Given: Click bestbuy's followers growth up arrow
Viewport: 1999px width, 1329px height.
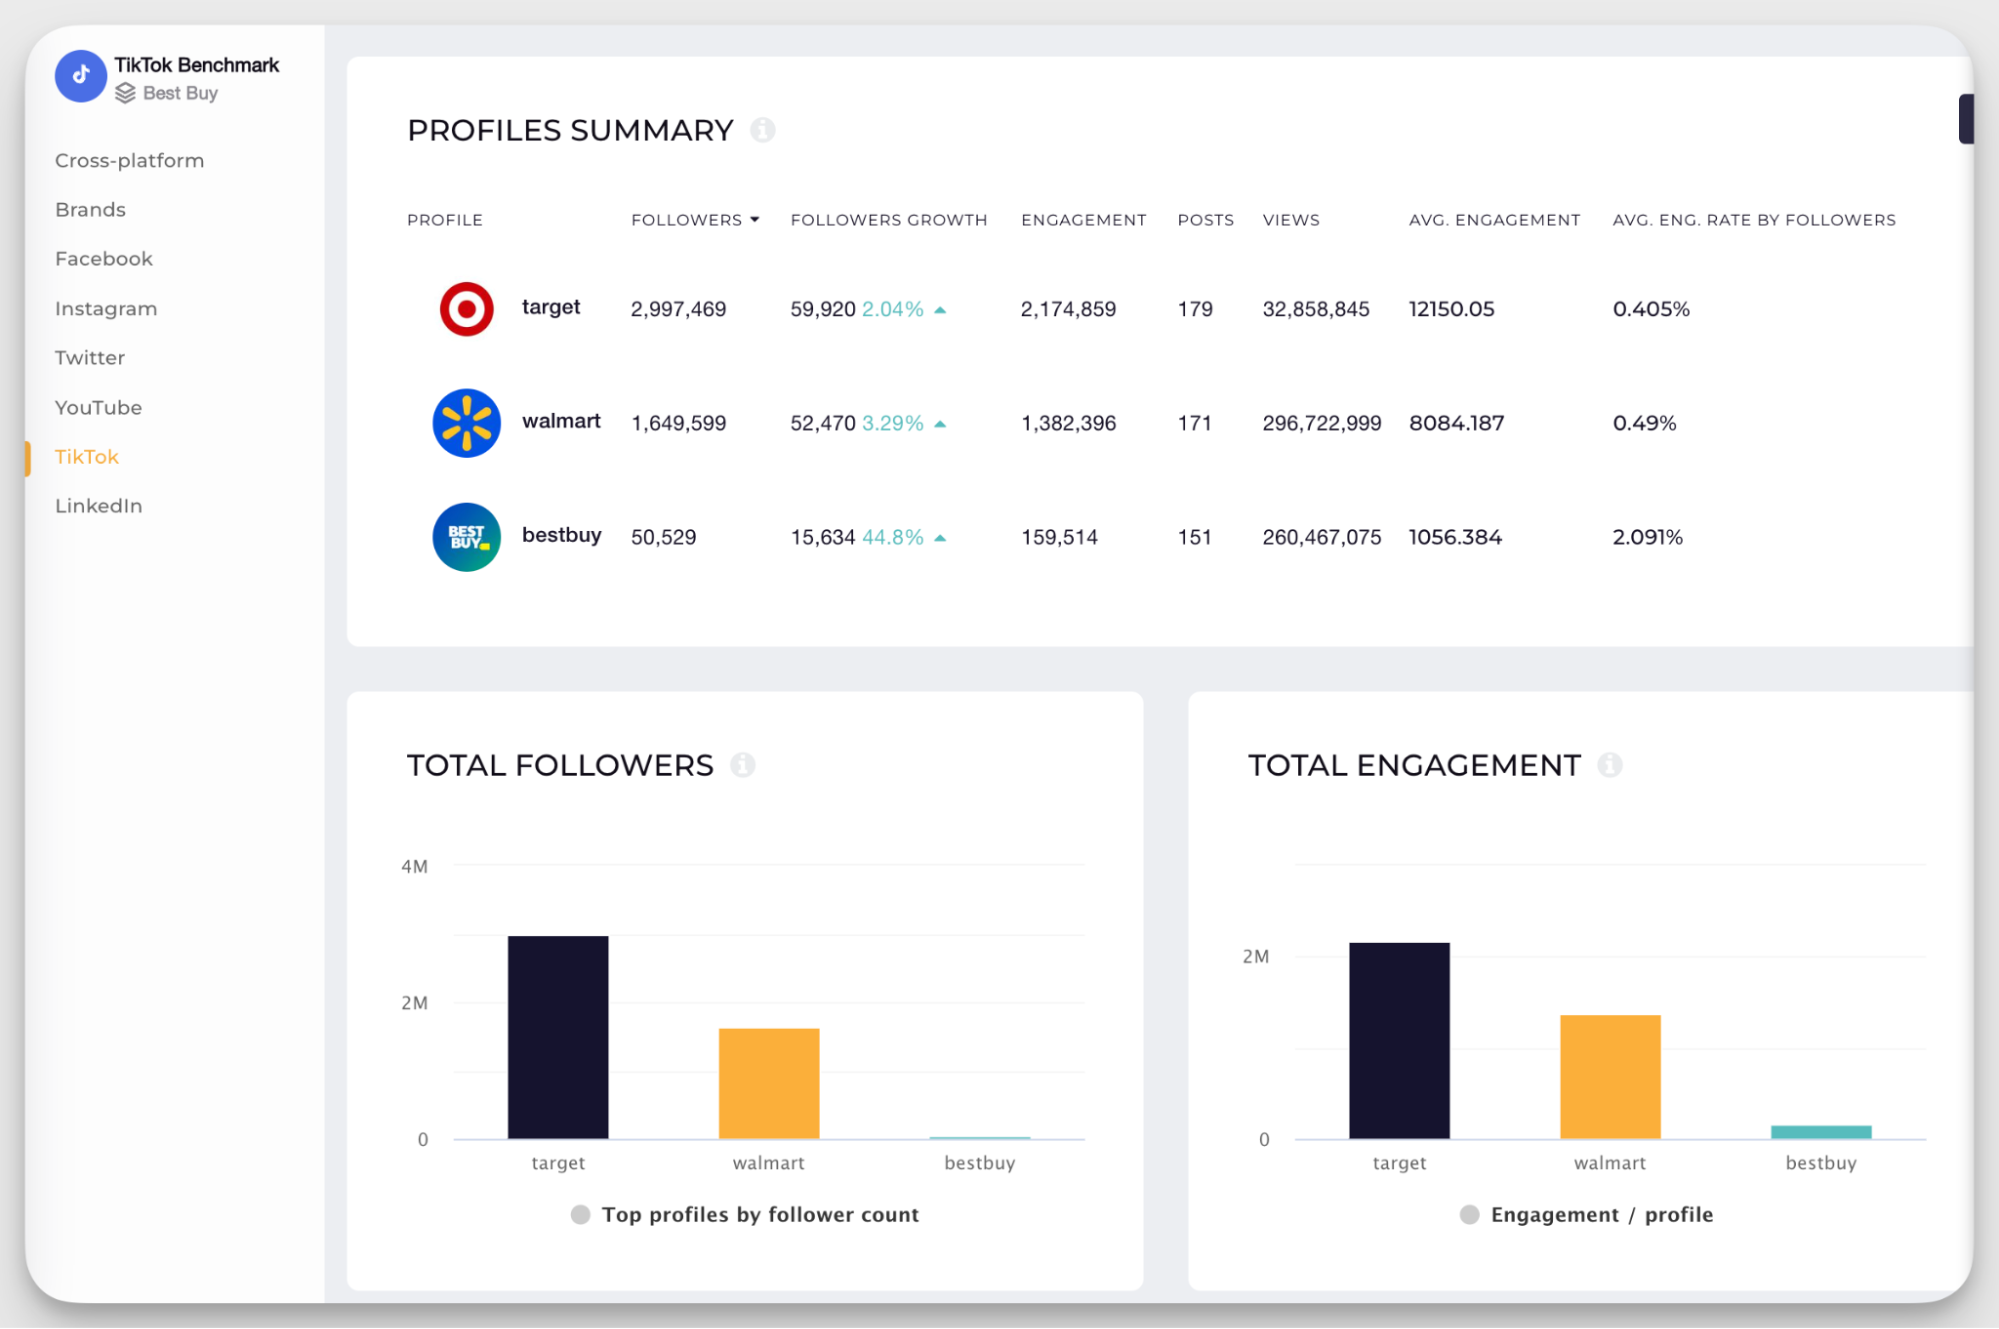Looking at the screenshot, I should click(x=940, y=538).
